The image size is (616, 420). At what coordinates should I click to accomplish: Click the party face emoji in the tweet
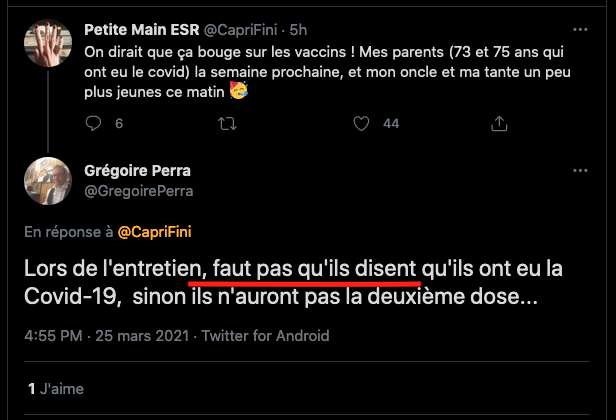238,91
